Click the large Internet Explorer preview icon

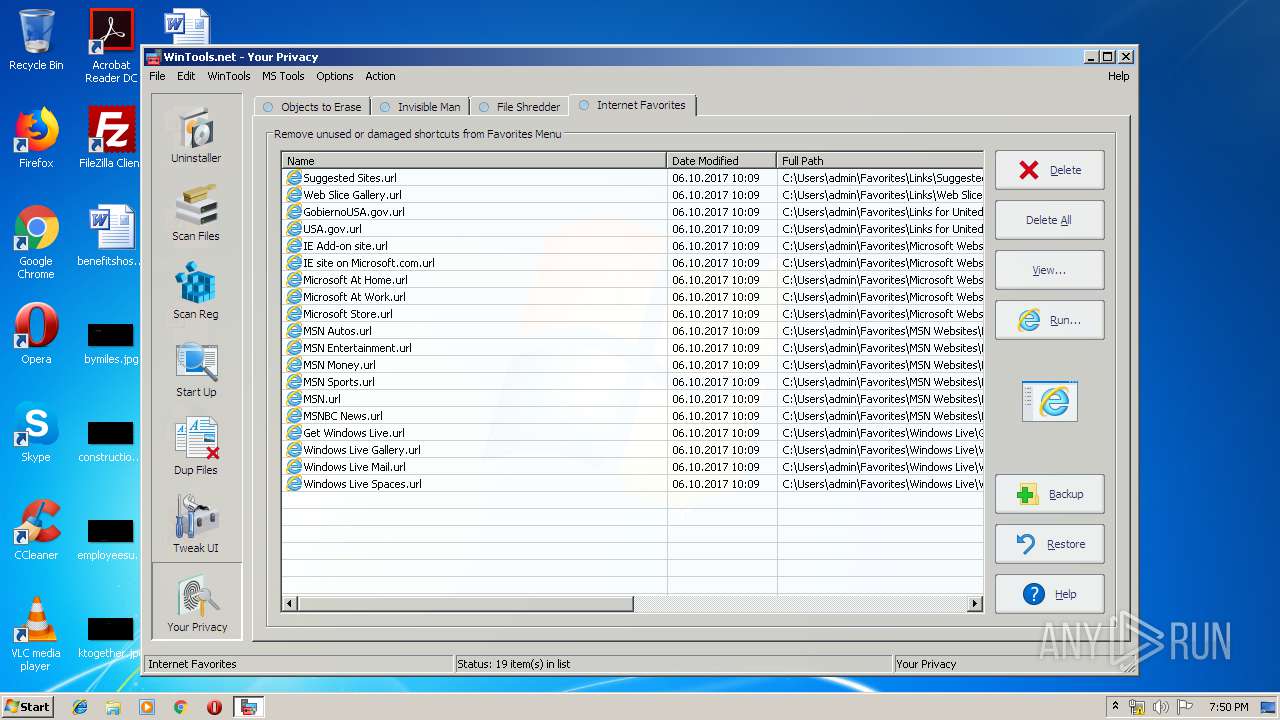1050,401
